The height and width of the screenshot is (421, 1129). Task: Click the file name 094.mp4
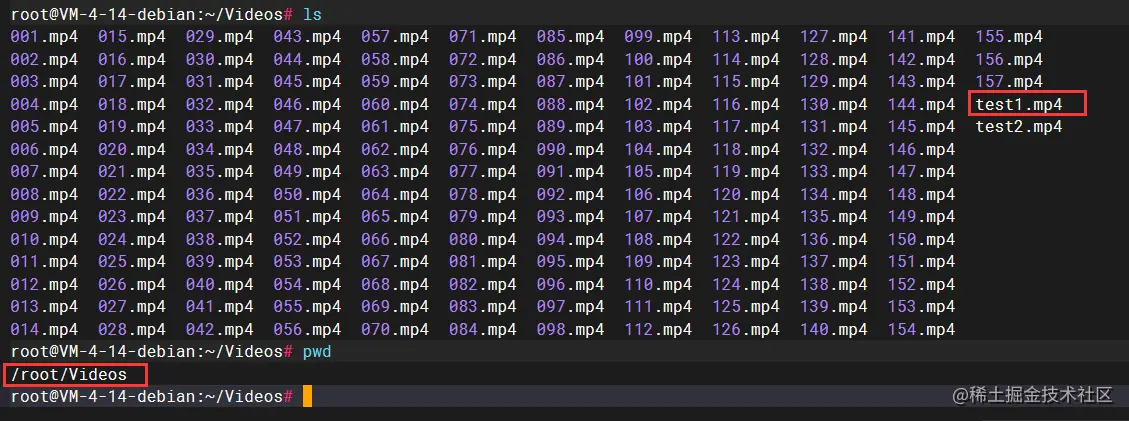click(570, 240)
